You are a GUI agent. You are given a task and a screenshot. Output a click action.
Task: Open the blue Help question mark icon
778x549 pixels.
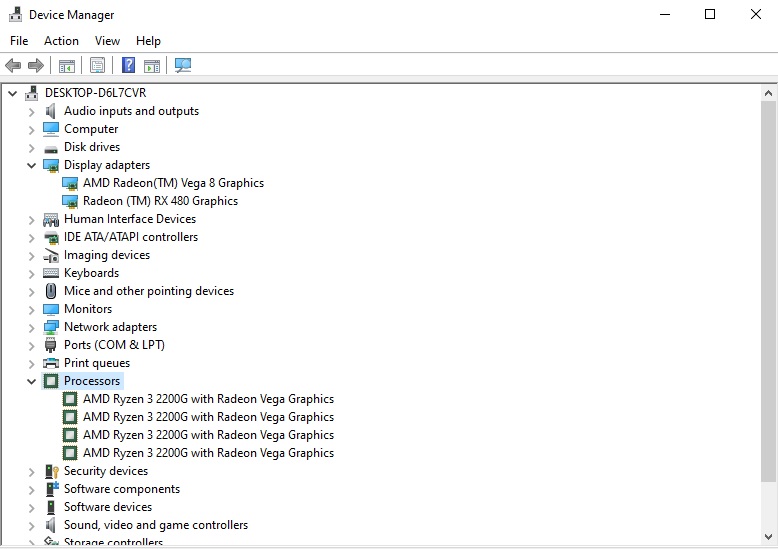[128, 66]
